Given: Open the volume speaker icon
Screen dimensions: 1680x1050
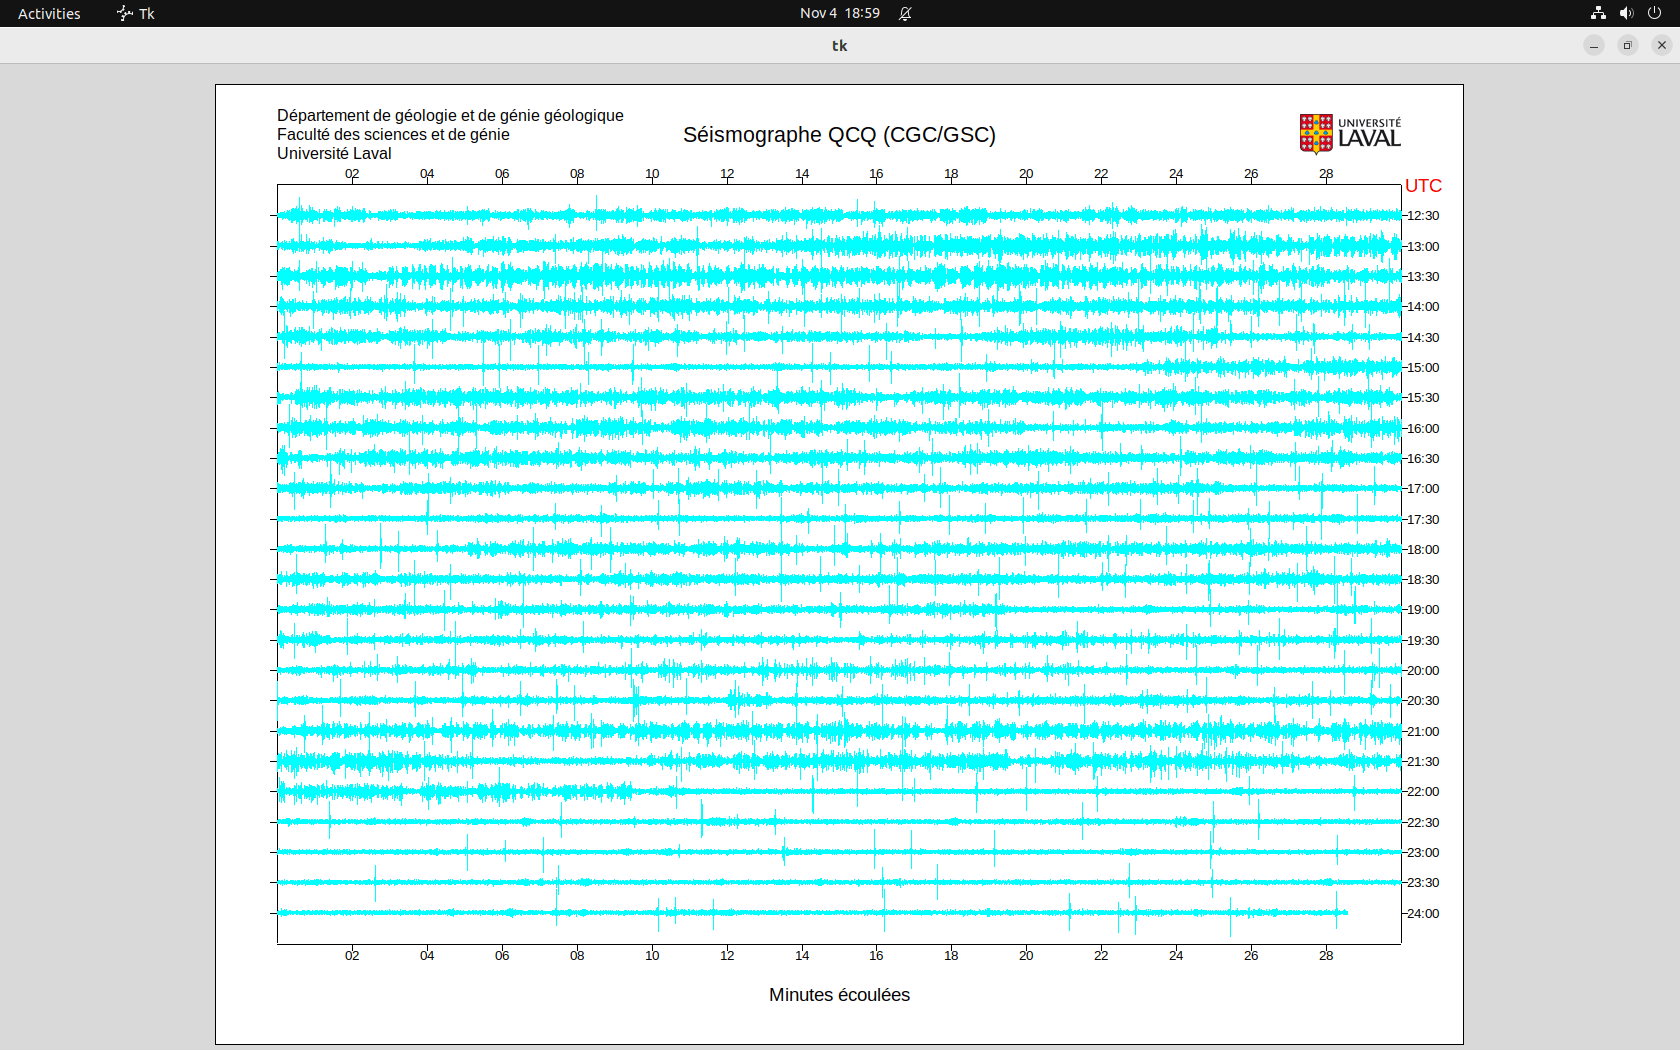Looking at the screenshot, I should 1626,13.
